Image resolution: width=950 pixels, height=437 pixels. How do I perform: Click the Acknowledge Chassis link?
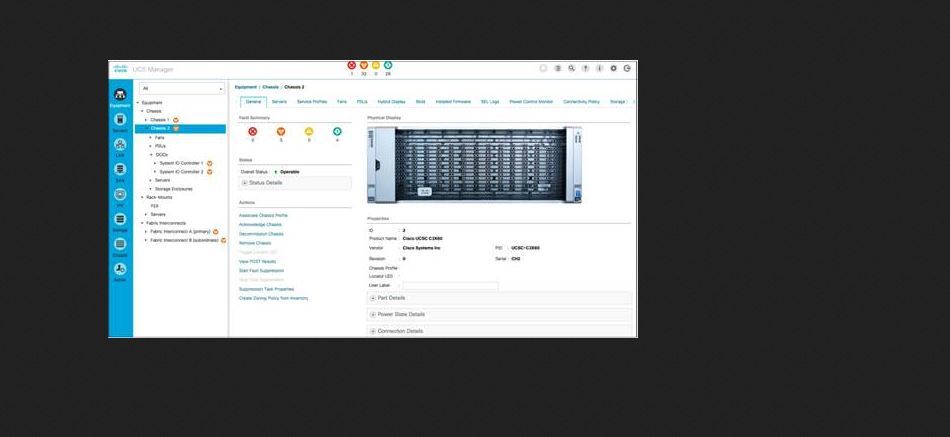click(x=260, y=225)
